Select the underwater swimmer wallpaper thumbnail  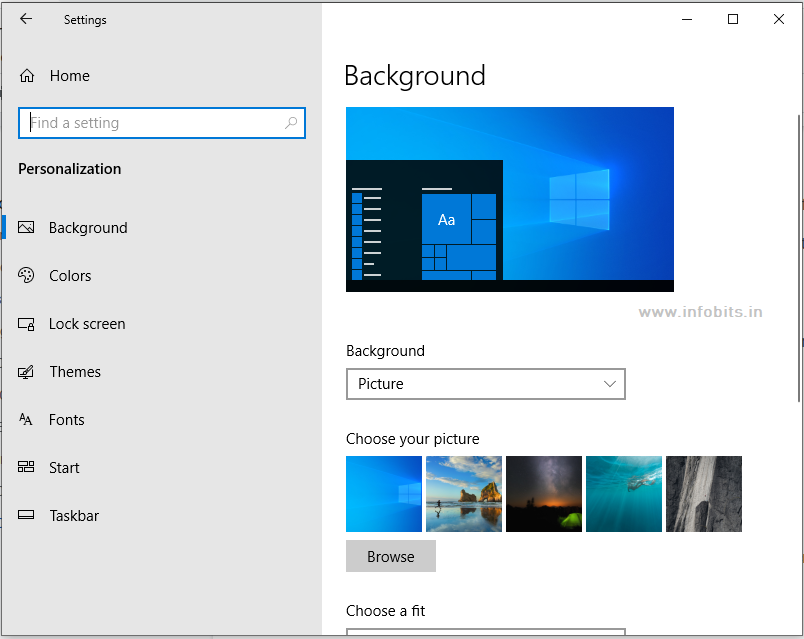click(624, 494)
